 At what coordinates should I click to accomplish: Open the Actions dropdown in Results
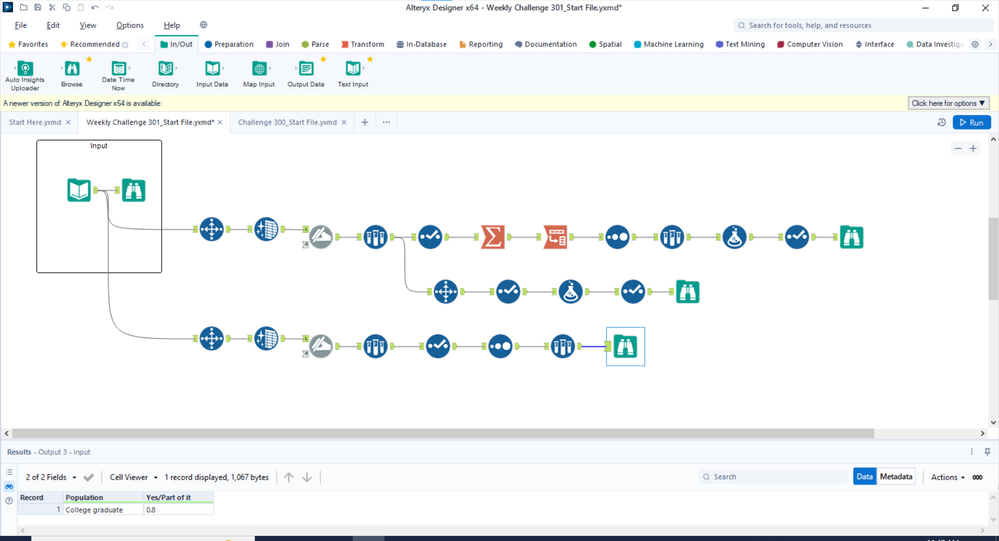[x=948, y=477]
